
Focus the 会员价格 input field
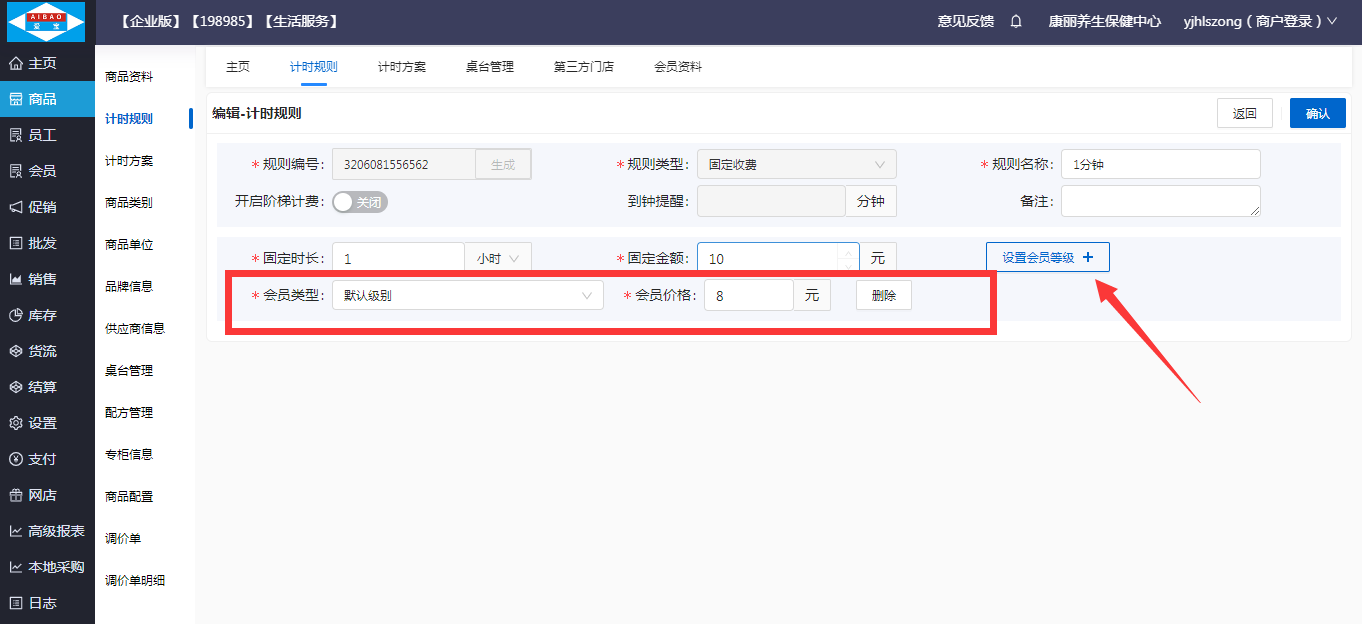[x=749, y=295]
